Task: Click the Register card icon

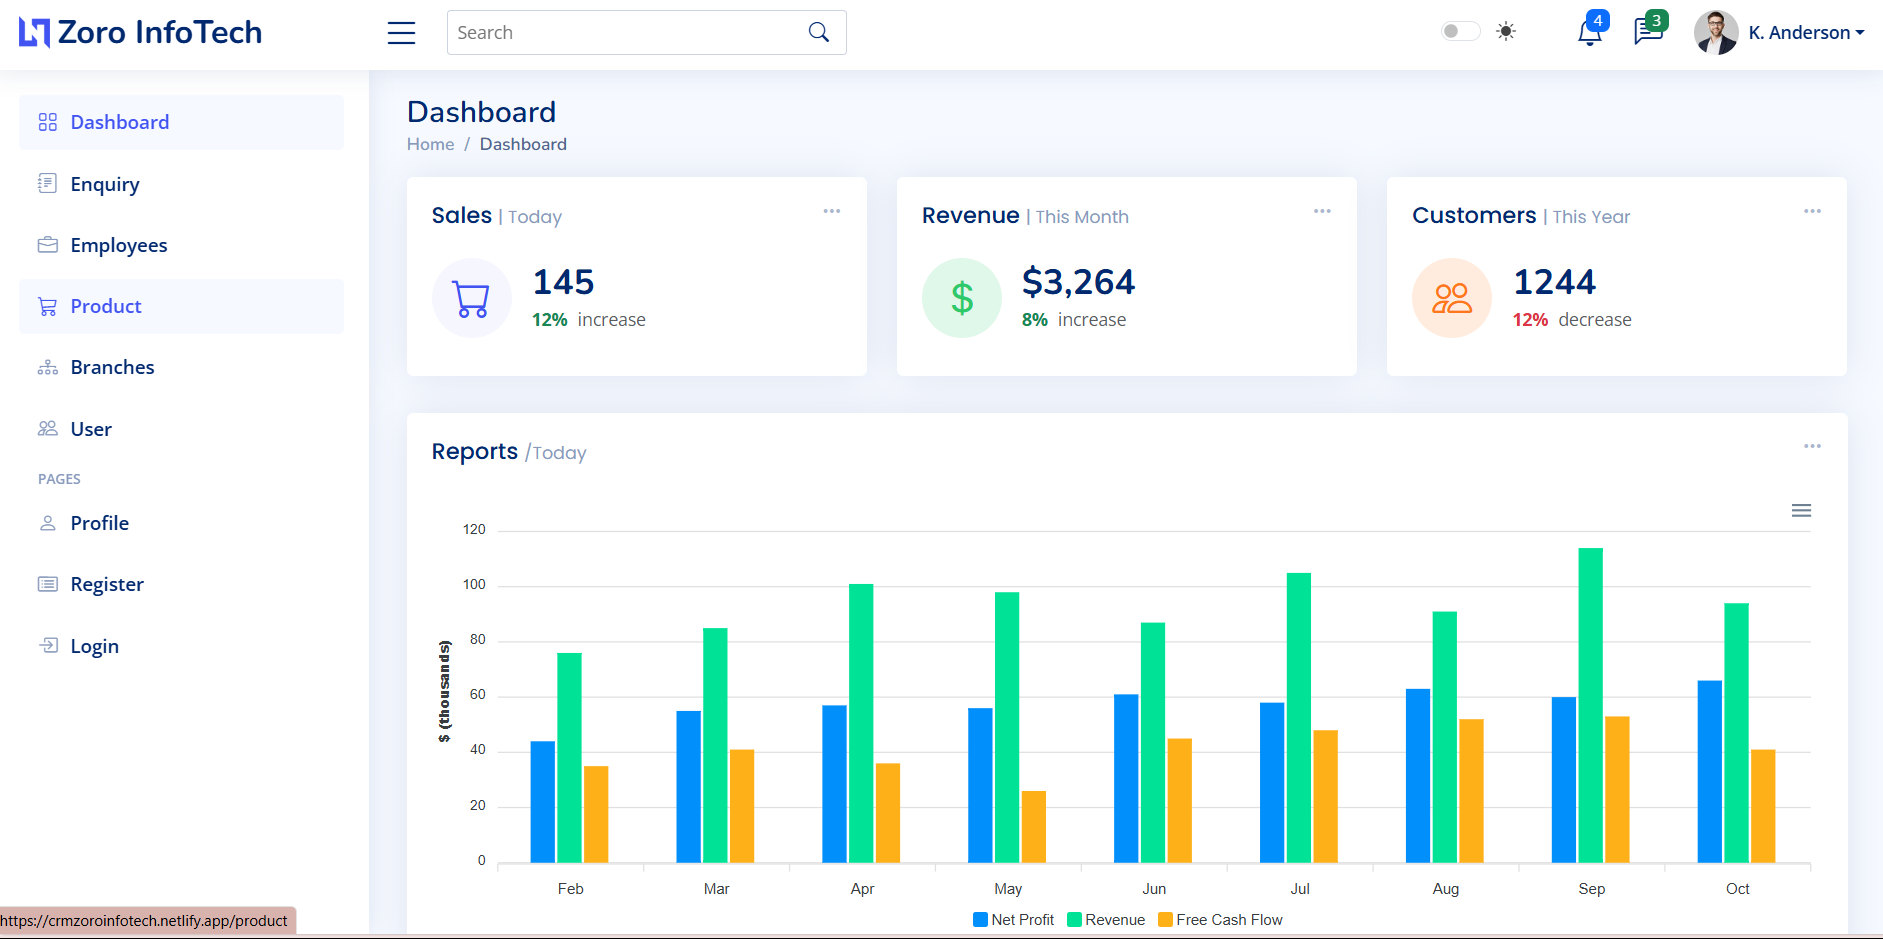Action: [x=47, y=584]
